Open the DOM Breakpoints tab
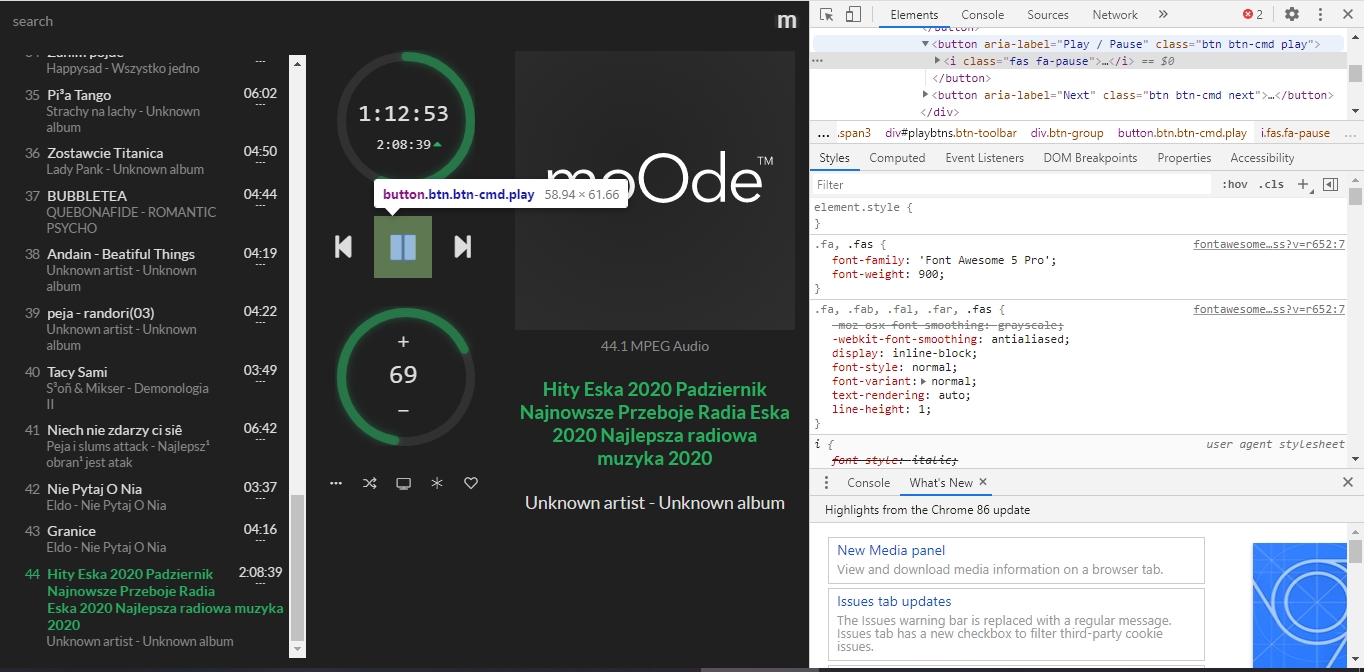 1090,158
